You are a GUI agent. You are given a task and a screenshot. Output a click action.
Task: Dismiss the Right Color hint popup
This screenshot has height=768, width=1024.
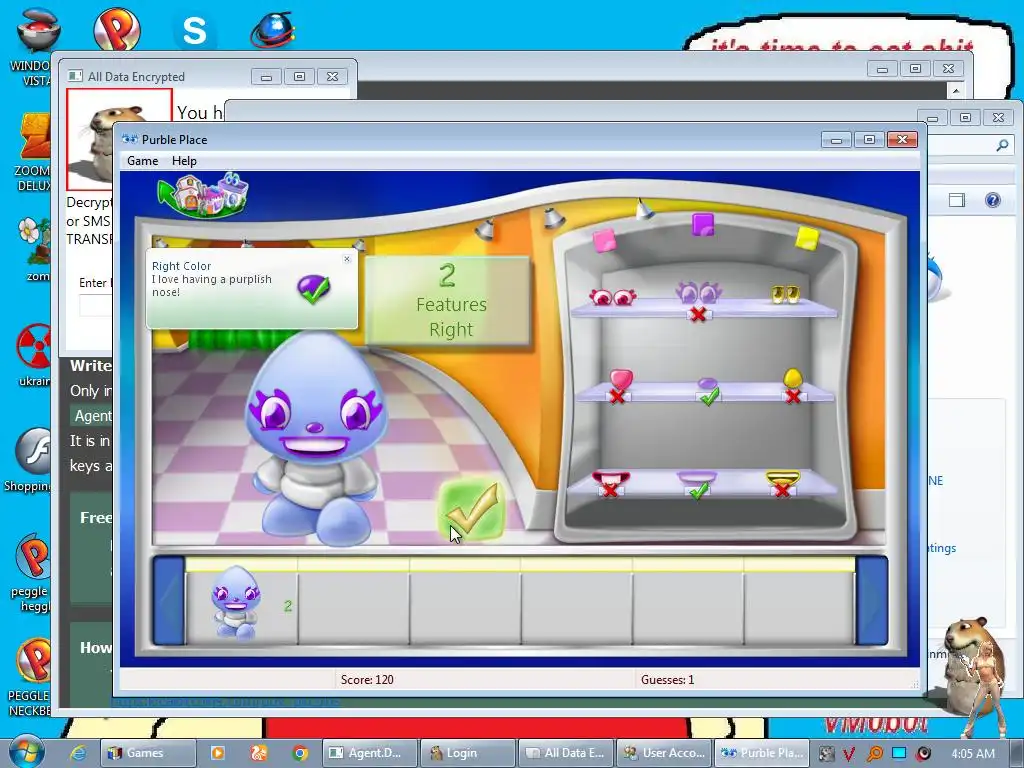tap(347, 259)
